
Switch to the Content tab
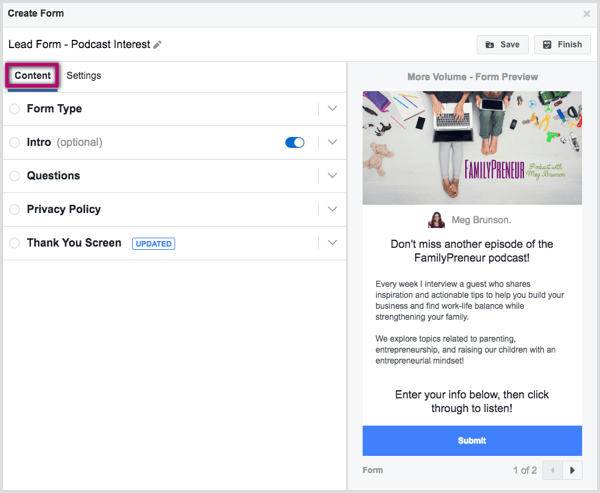33,75
